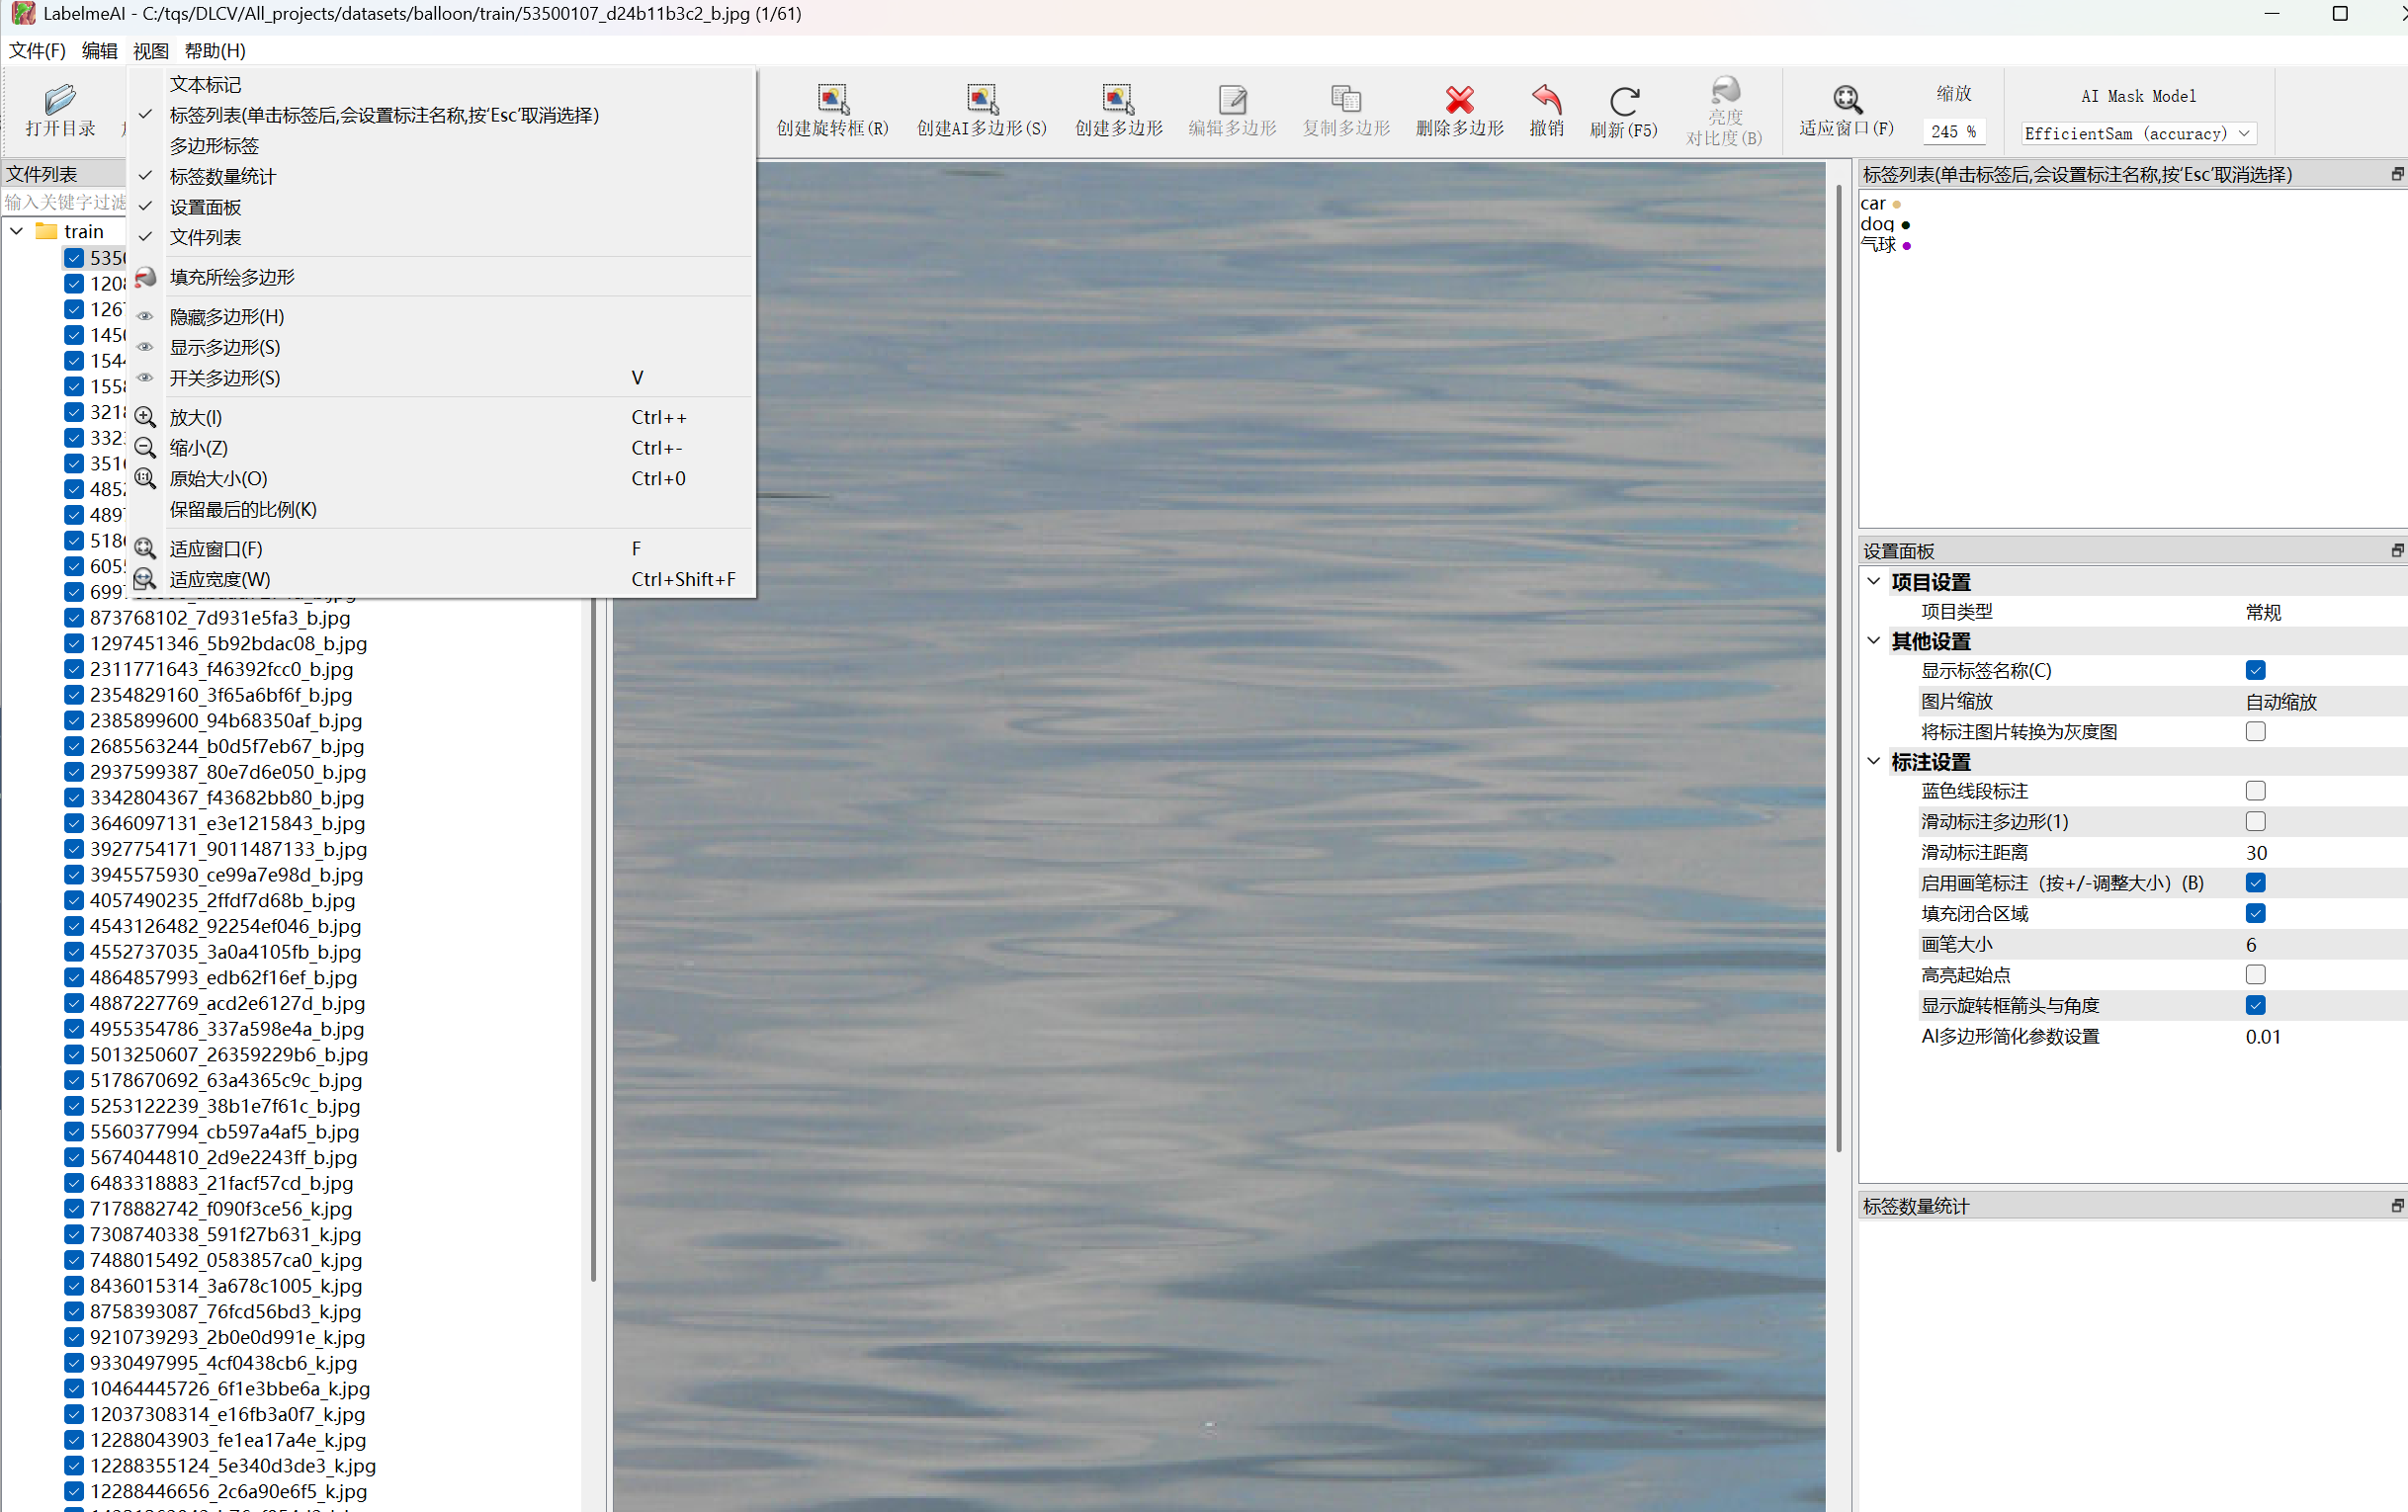Viewport: 2408px width, 1512px height.
Task: Click the purple dot beside 气球
Action: pyautogui.click(x=1907, y=246)
